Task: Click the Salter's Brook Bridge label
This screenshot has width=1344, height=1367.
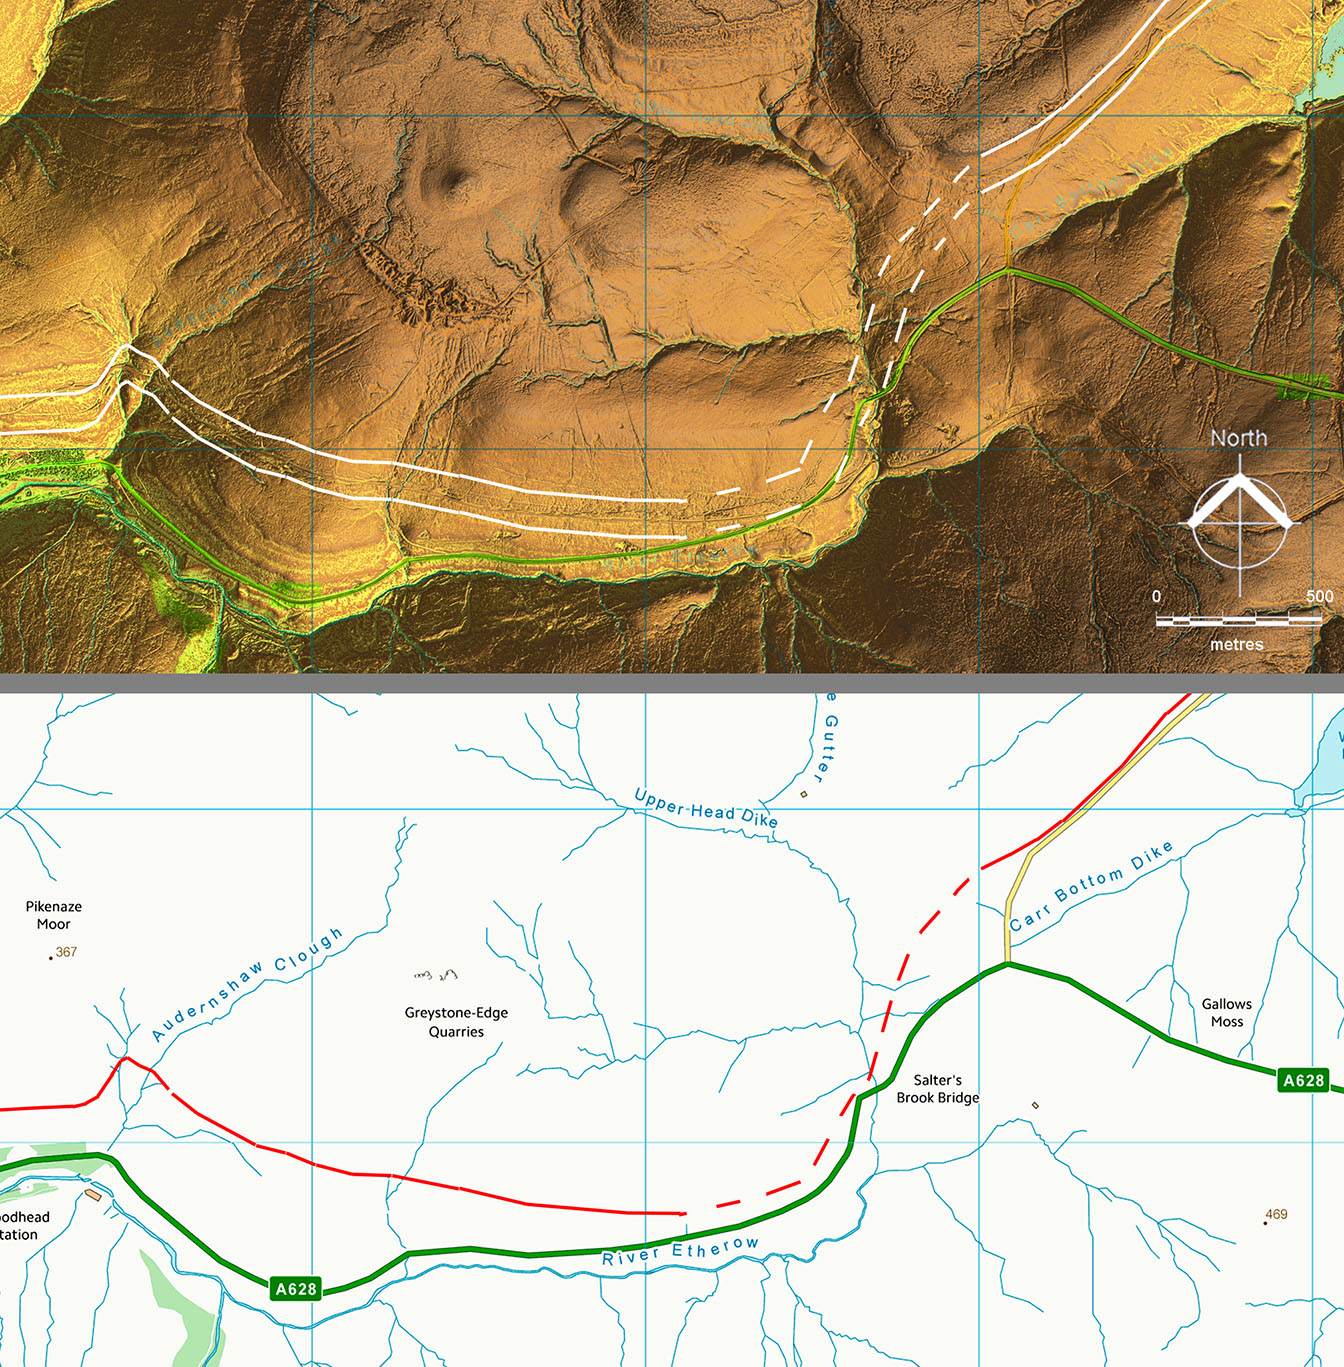Action: (938, 1089)
